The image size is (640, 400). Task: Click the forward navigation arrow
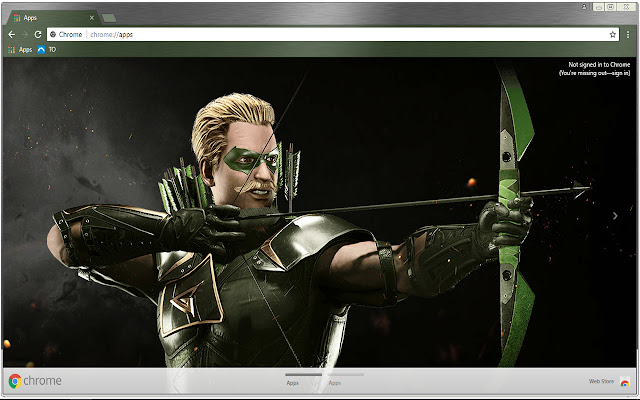coord(24,35)
